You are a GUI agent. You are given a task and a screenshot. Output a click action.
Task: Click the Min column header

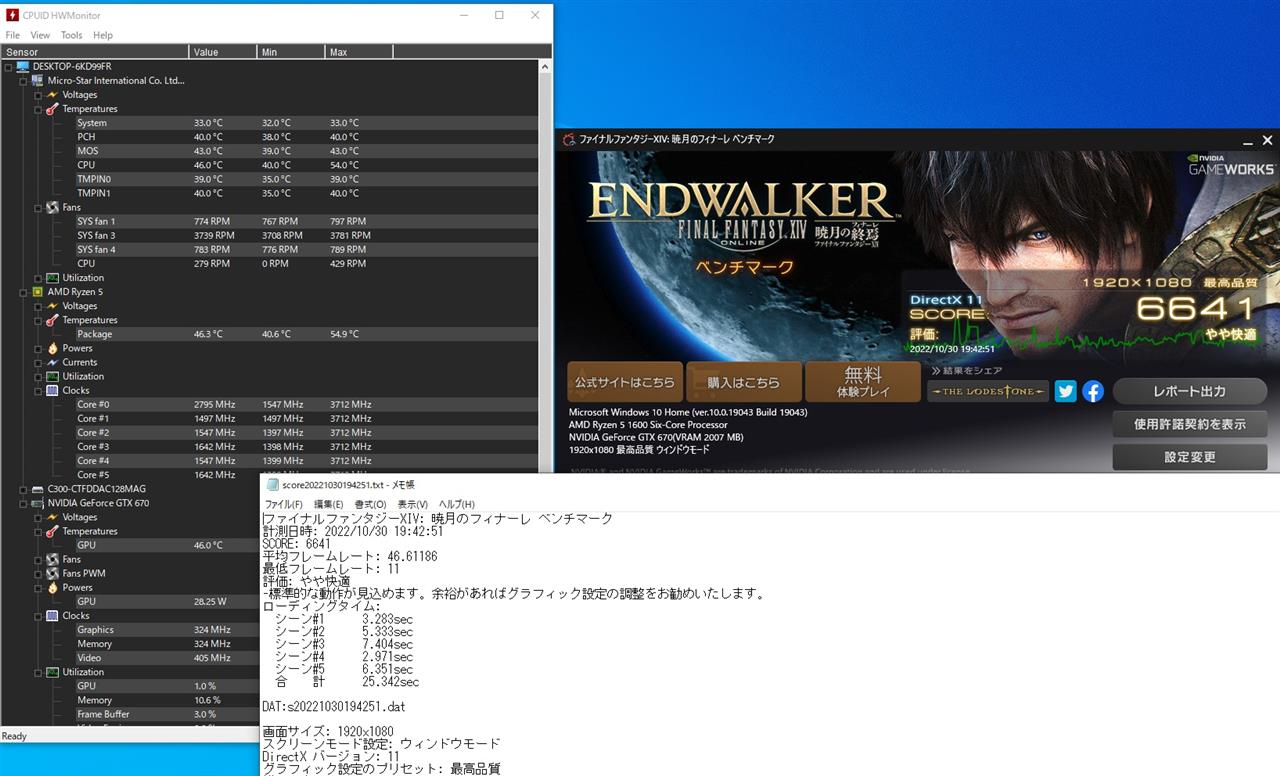coord(290,52)
